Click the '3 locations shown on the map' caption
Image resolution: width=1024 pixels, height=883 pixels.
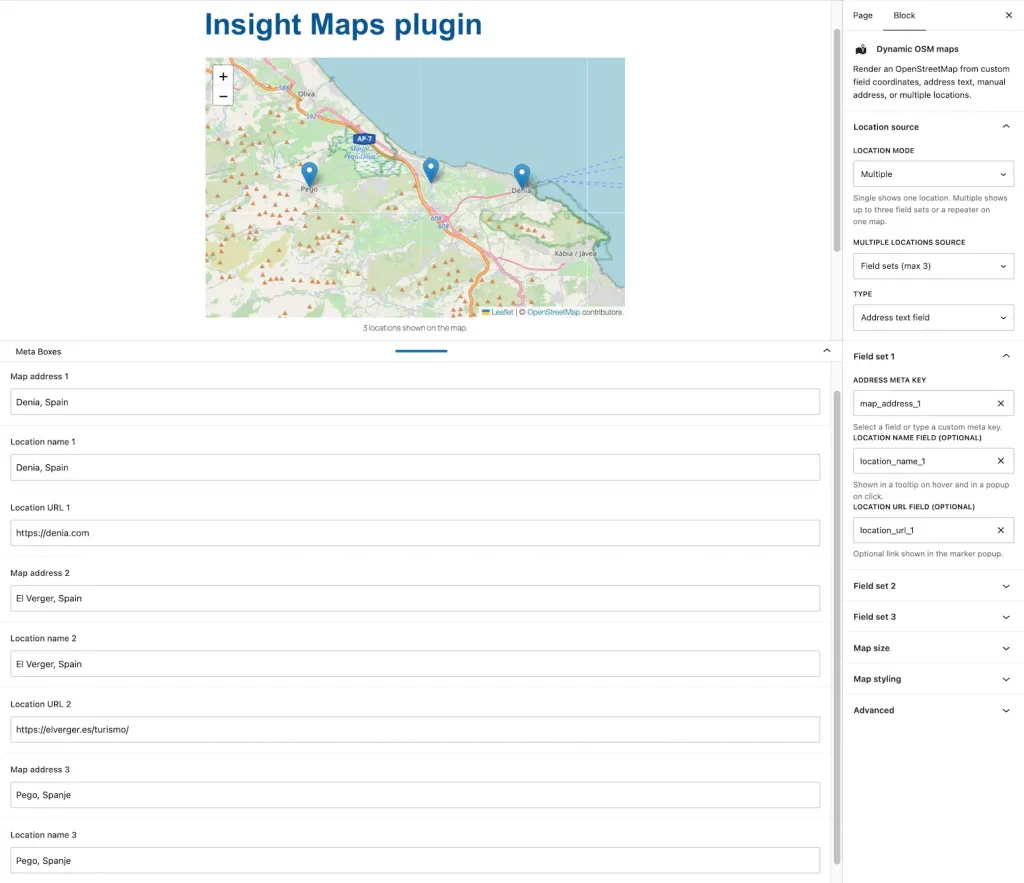[415, 328]
